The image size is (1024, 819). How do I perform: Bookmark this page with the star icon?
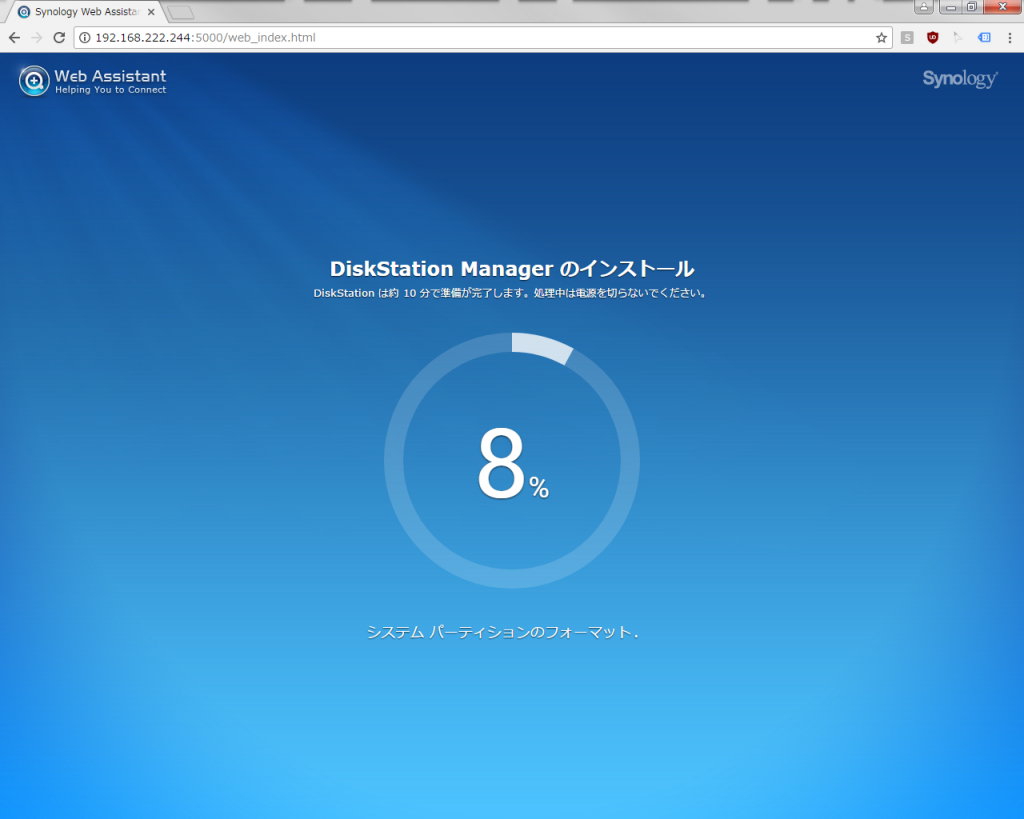click(881, 38)
